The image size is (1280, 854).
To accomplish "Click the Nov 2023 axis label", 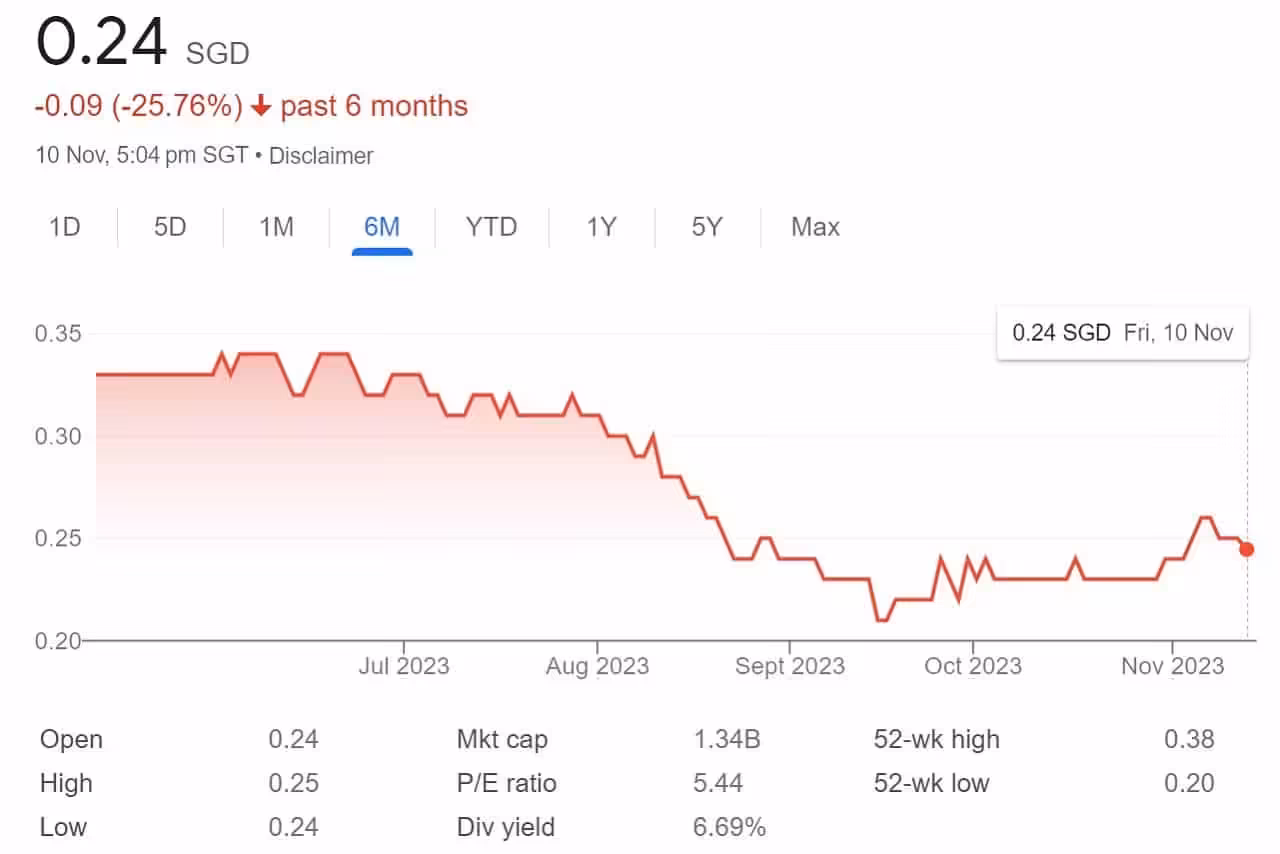I will click(x=1172, y=666).
